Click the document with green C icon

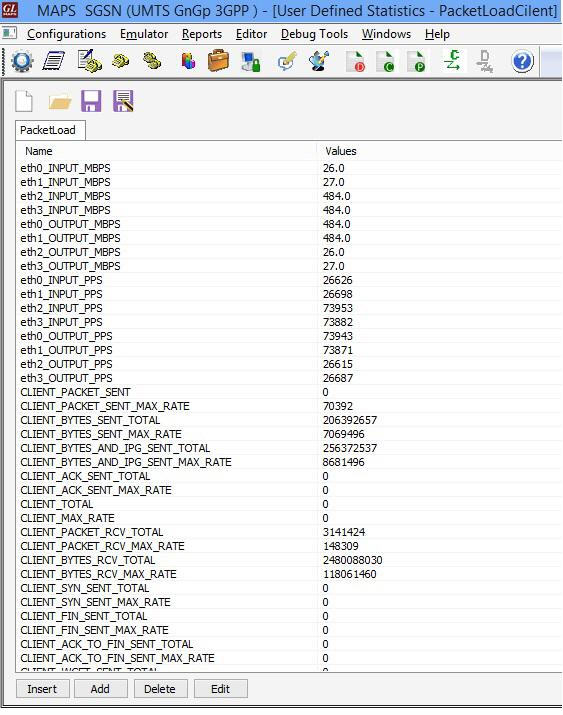point(386,62)
